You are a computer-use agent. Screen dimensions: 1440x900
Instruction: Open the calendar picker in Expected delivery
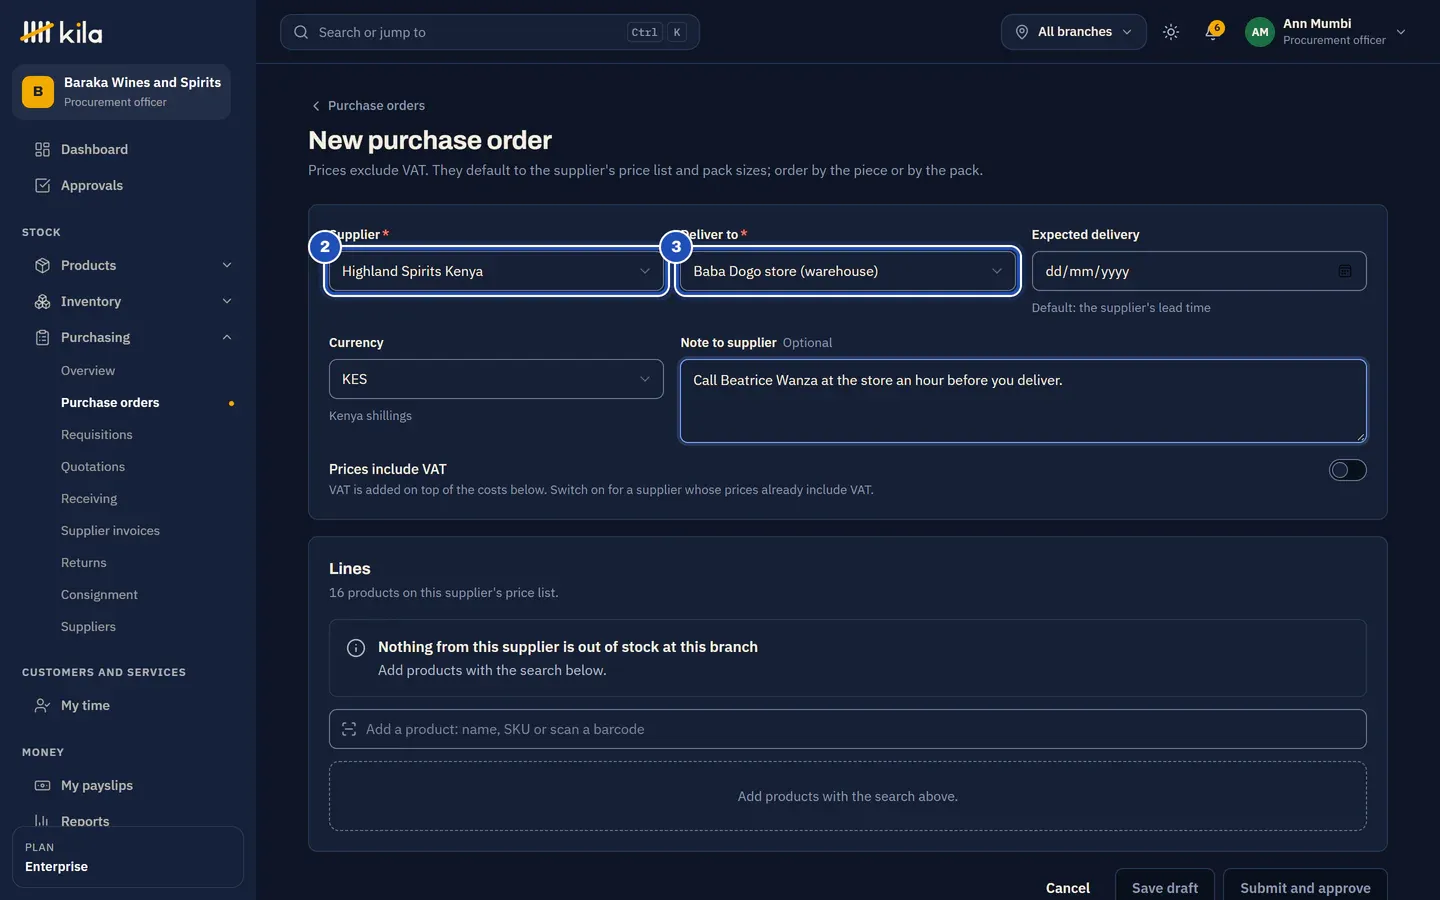pyautogui.click(x=1345, y=271)
